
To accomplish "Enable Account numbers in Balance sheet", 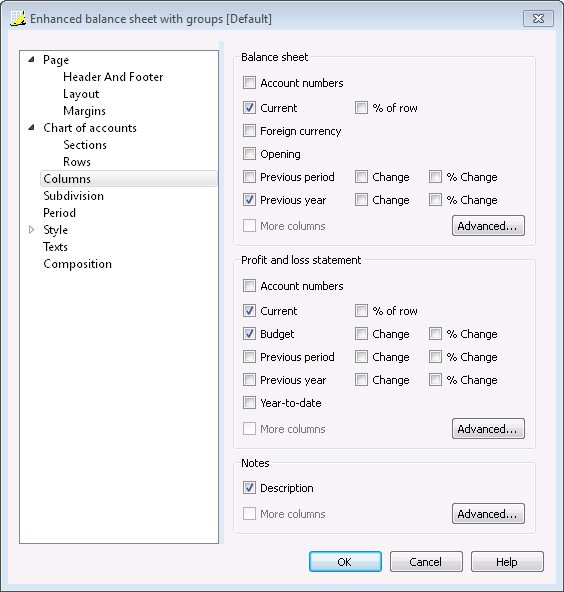I will [249, 83].
